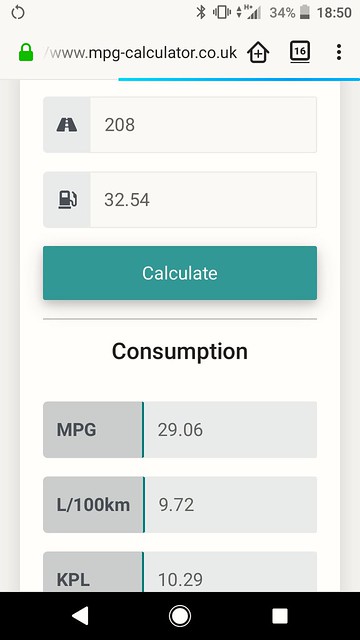Screen dimensions: 360x640
Task: Open the tab switcher showing 16
Action: pos(300,51)
